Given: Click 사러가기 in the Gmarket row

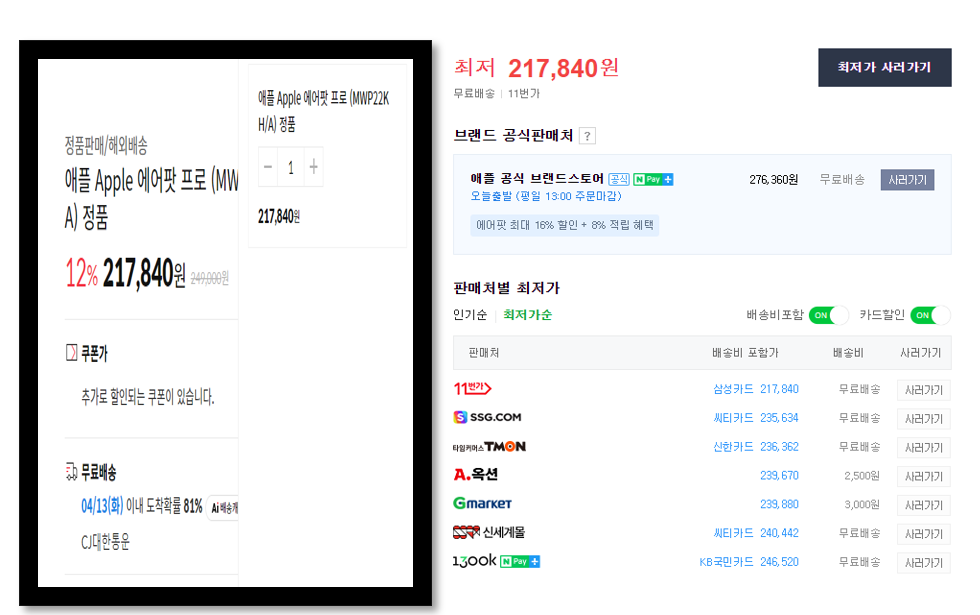Looking at the screenshot, I should pos(923,505).
